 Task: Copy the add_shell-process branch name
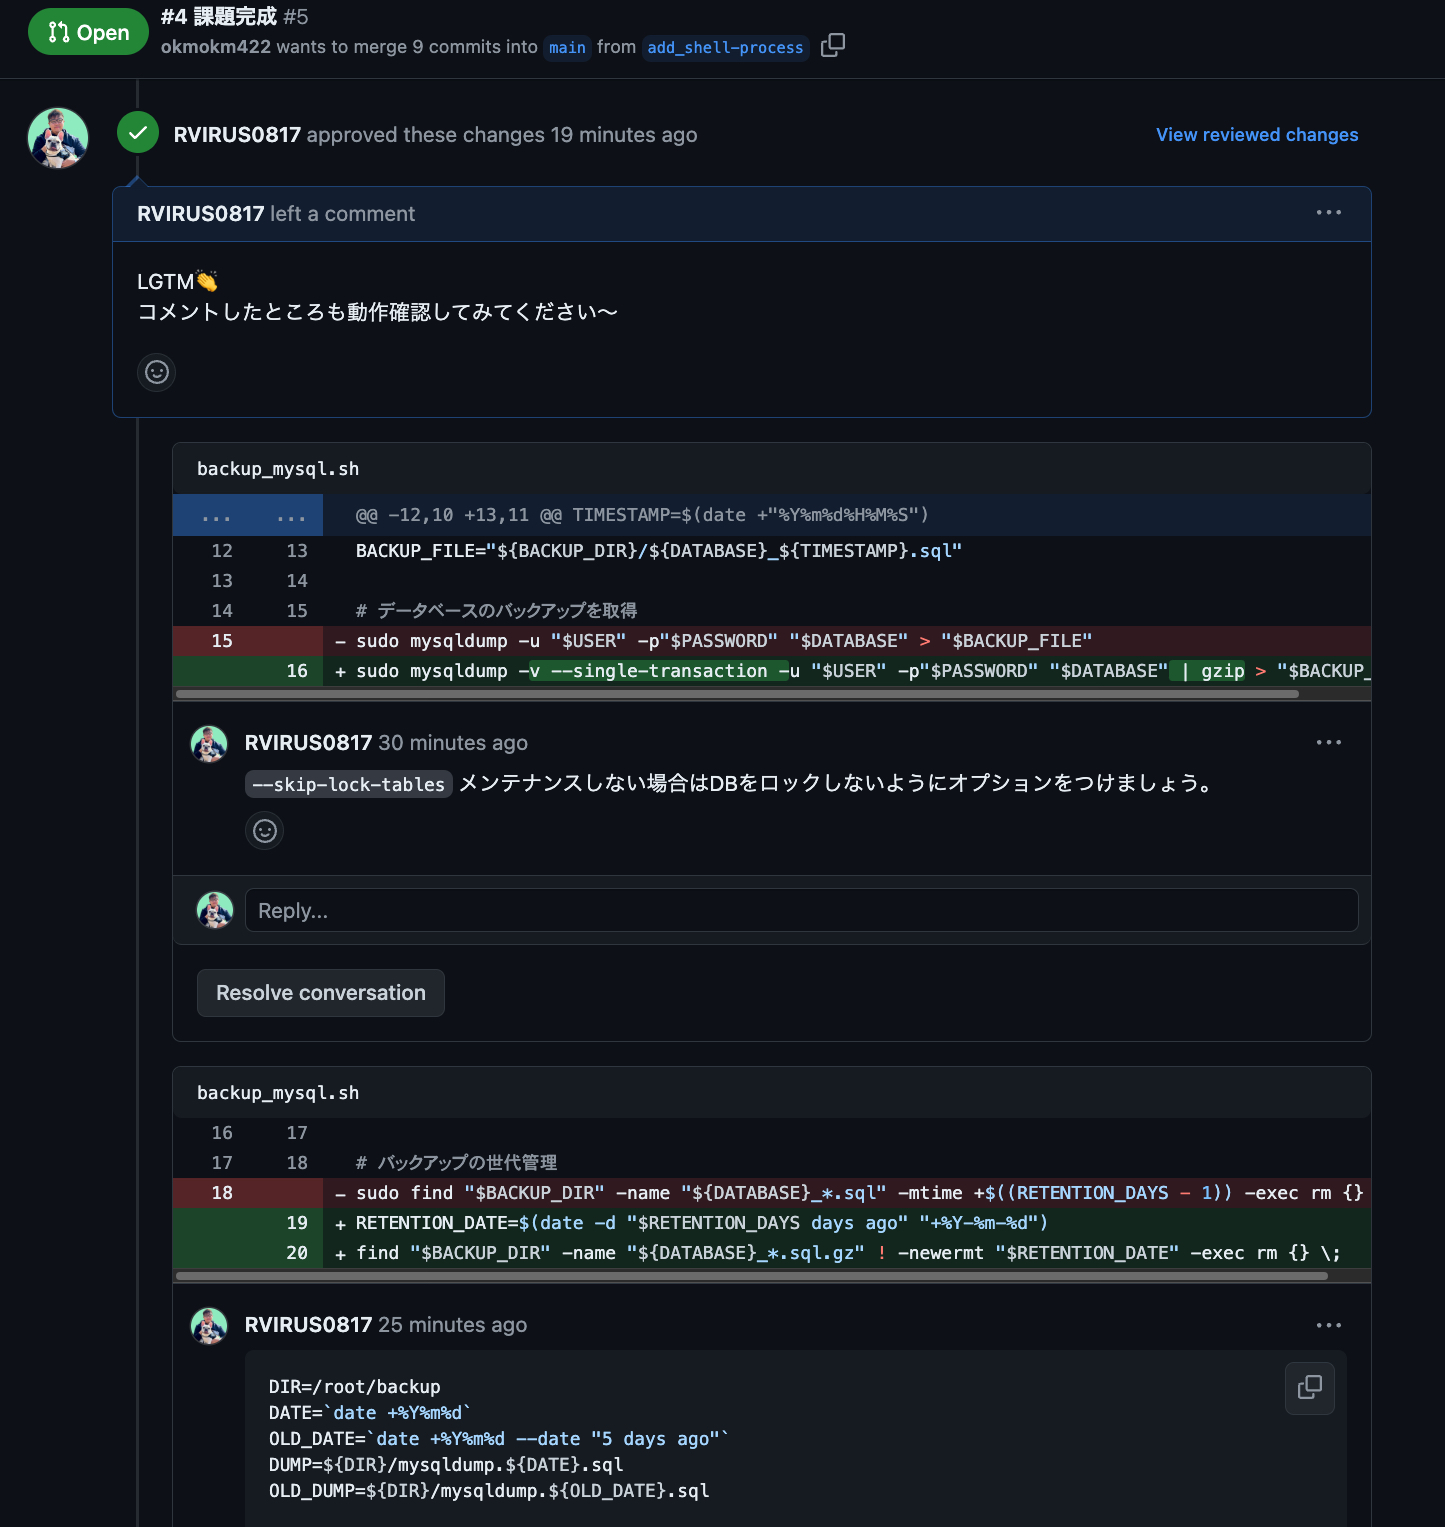click(x=833, y=46)
